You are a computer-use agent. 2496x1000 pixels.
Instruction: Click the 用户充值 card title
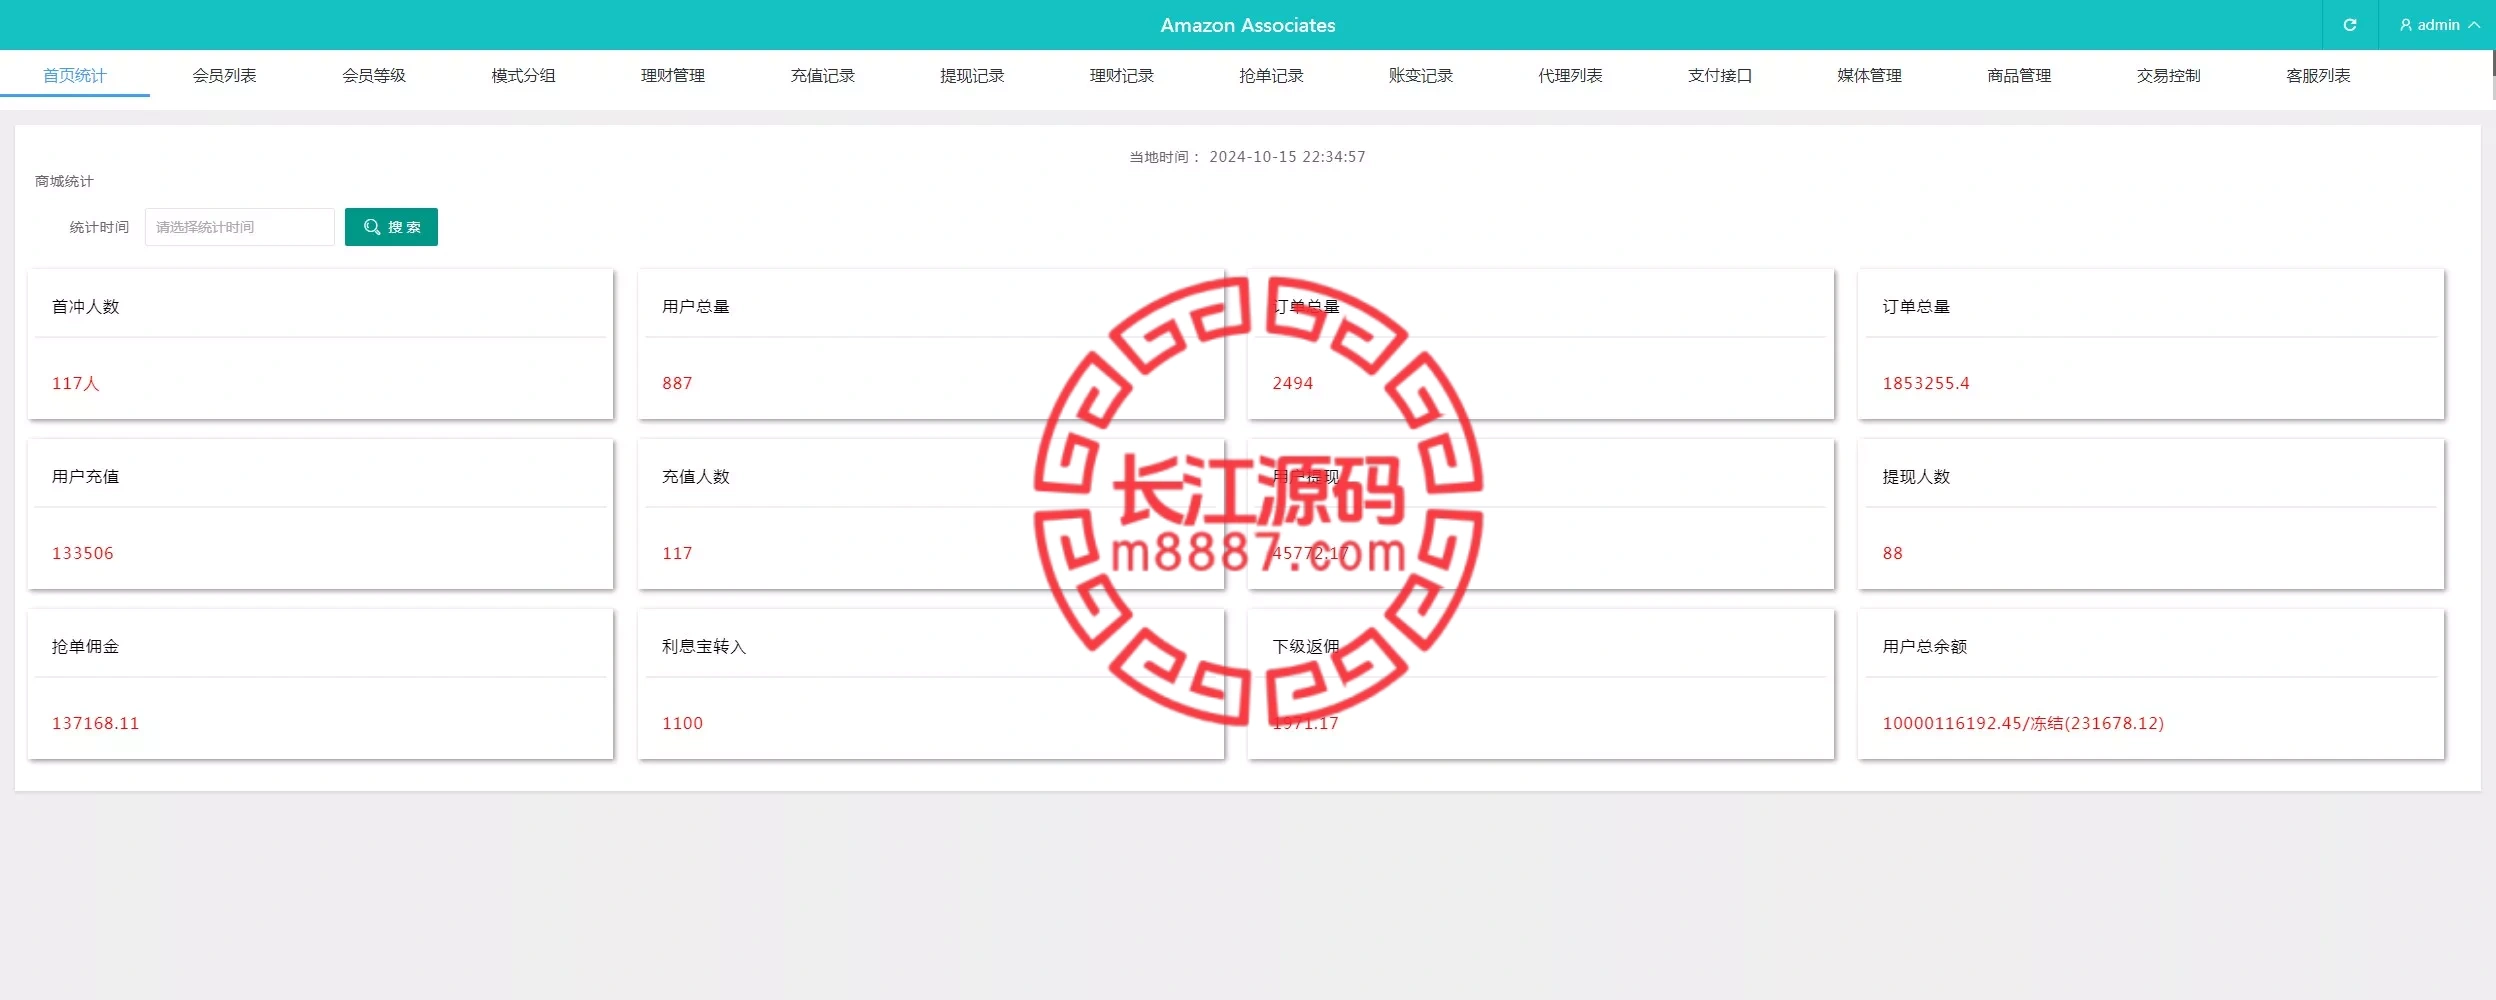tap(86, 477)
